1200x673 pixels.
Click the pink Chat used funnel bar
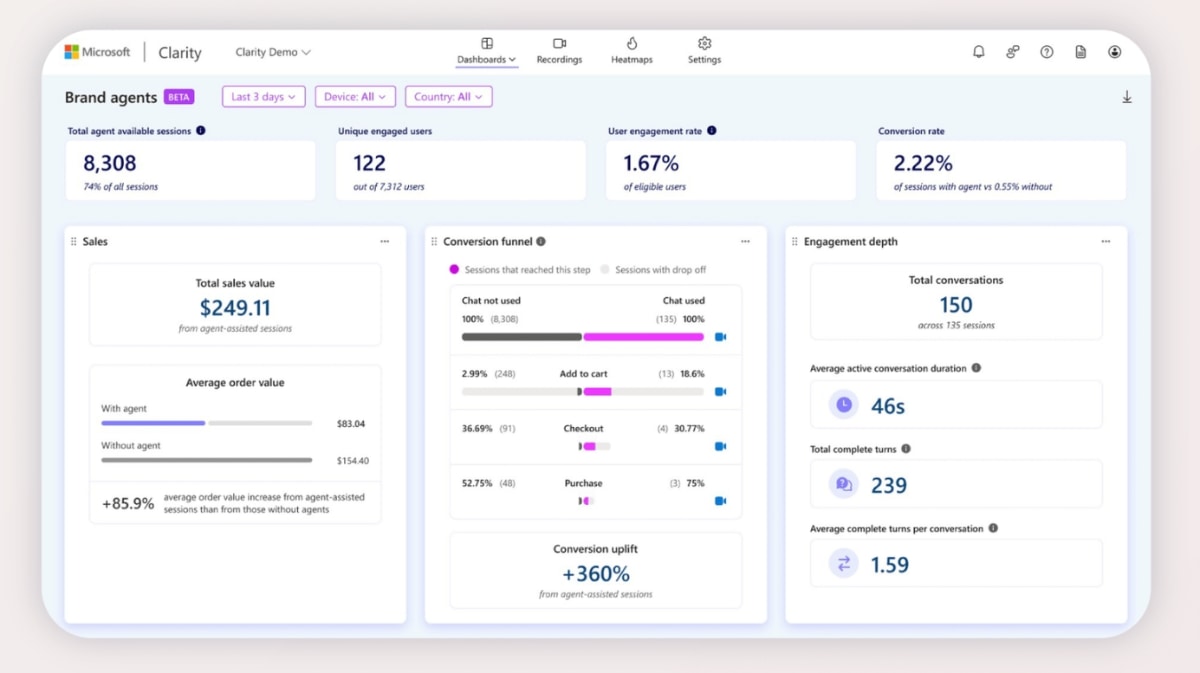pyautogui.click(x=643, y=337)
